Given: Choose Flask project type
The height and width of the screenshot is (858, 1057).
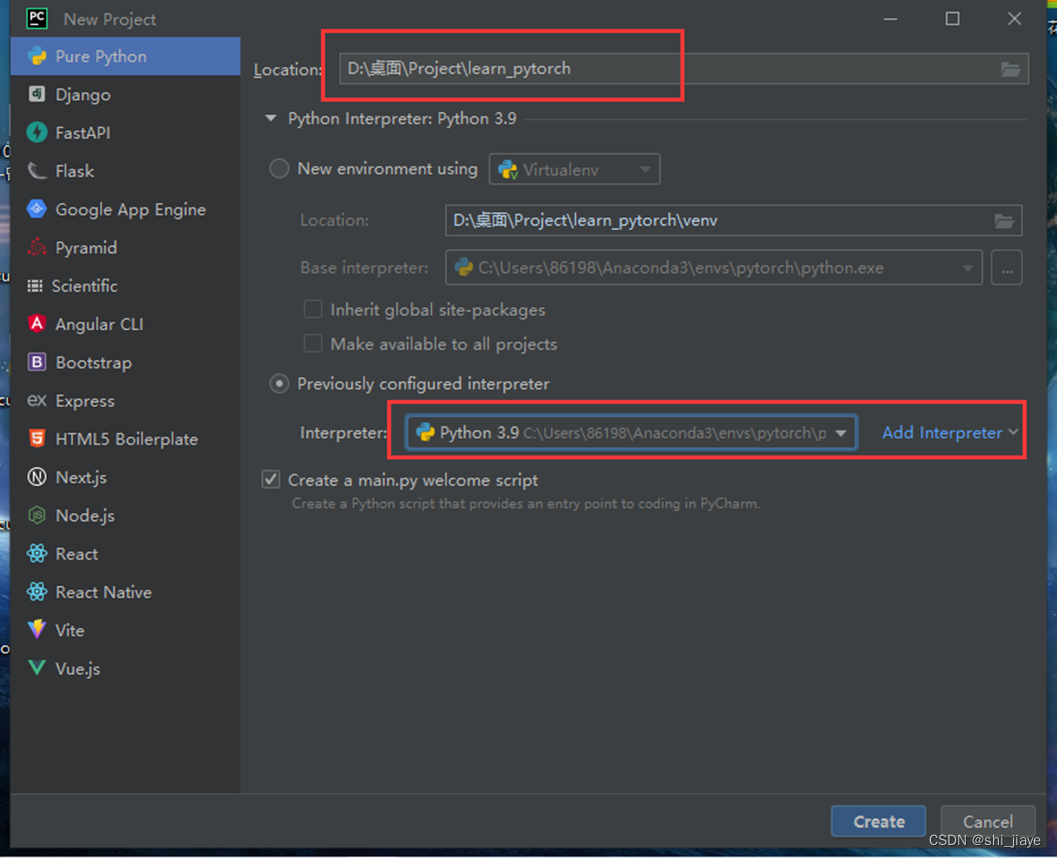Looking at the screenshot, I should (125, 171).
